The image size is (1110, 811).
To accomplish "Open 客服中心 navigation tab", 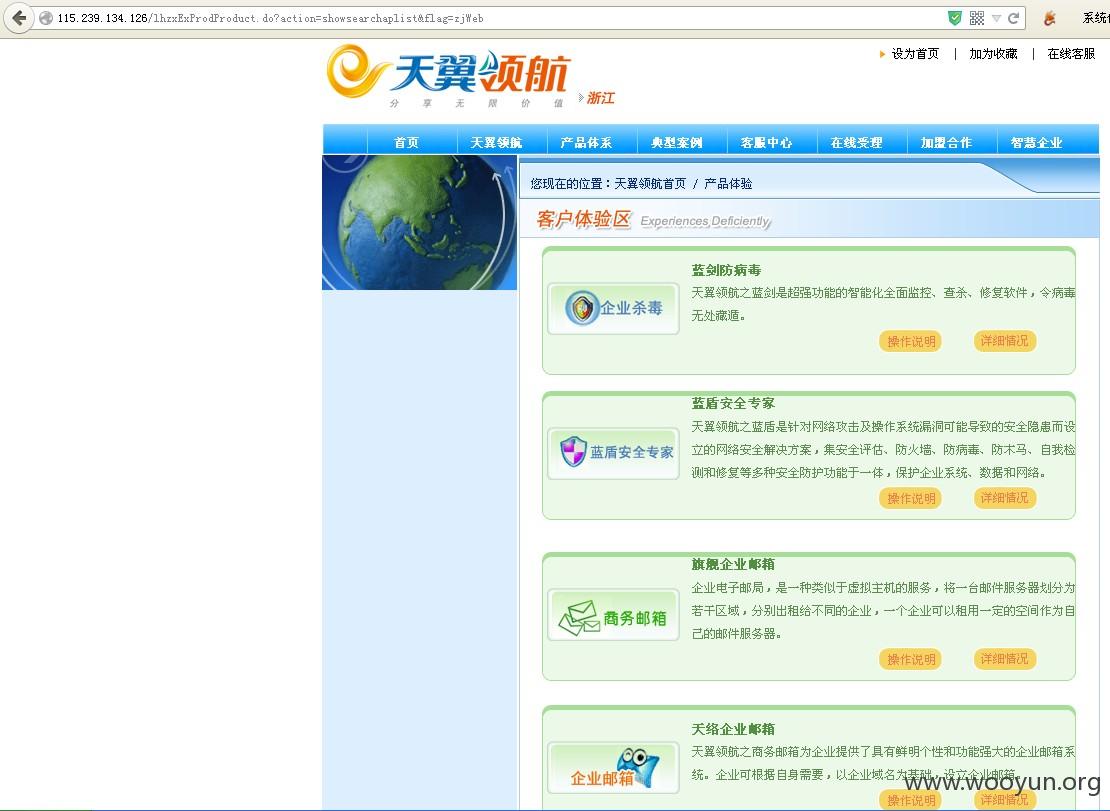I will [766, 142].
